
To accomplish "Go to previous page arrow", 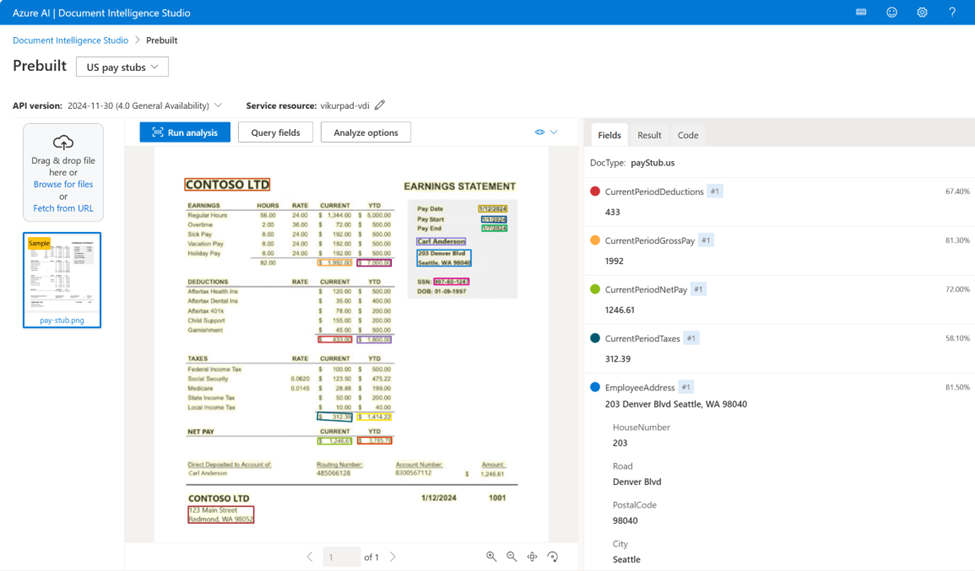I will point(310,557).
